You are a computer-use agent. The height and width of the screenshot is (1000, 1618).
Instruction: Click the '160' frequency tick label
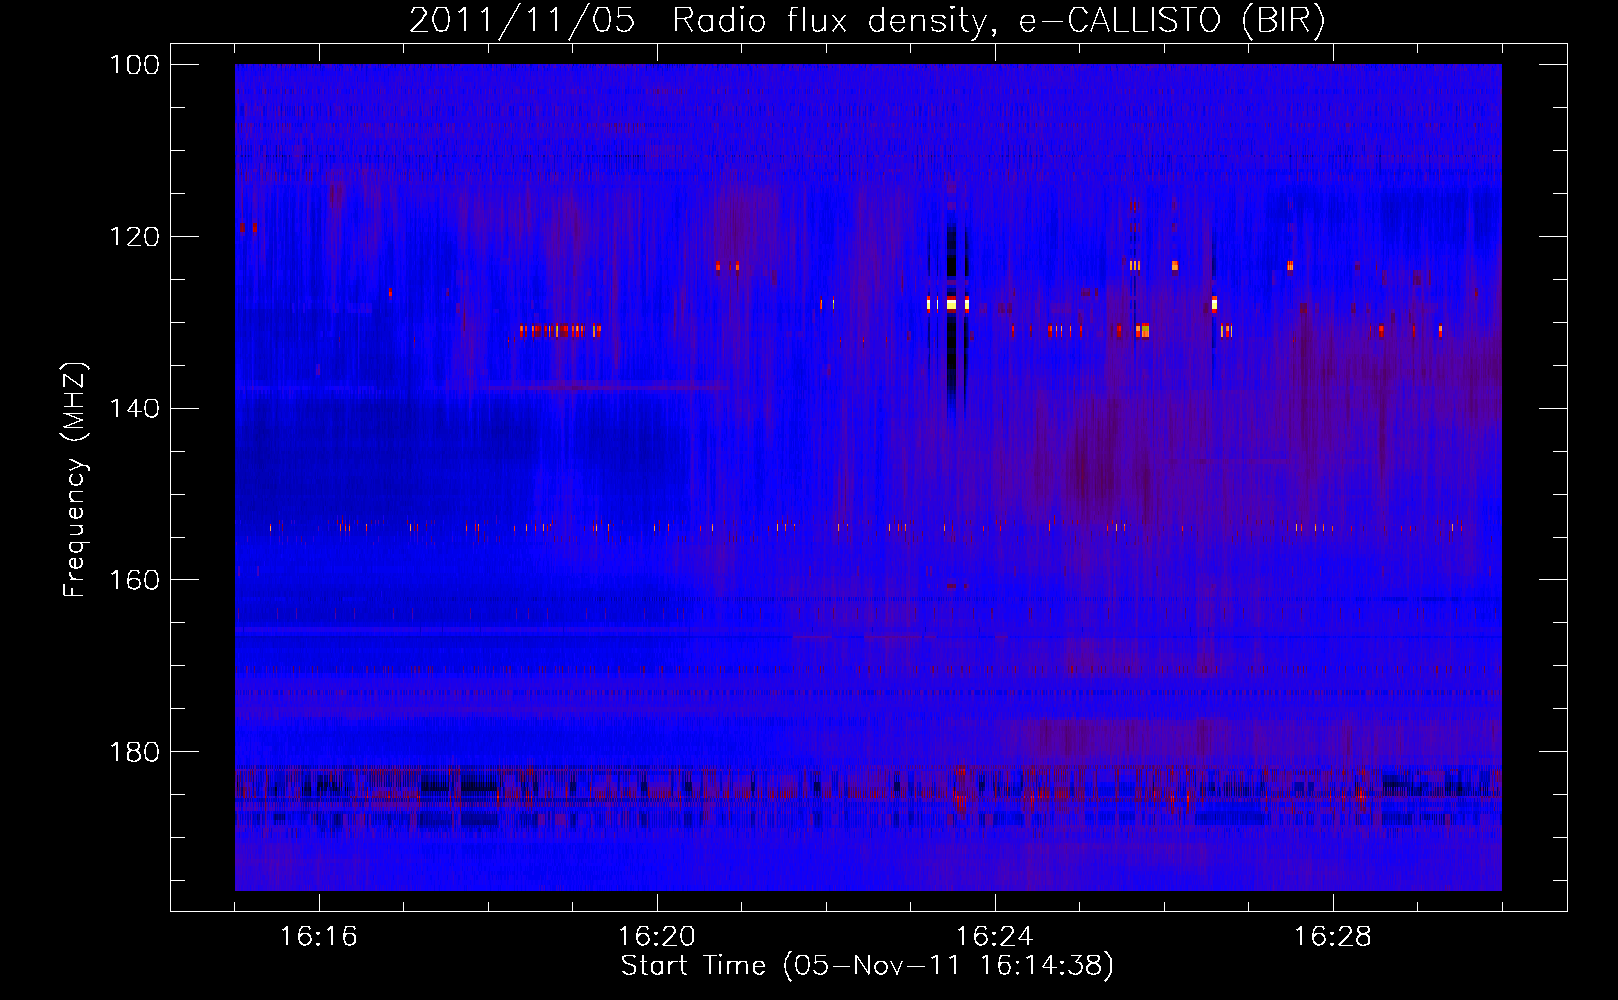coord(134,581)
